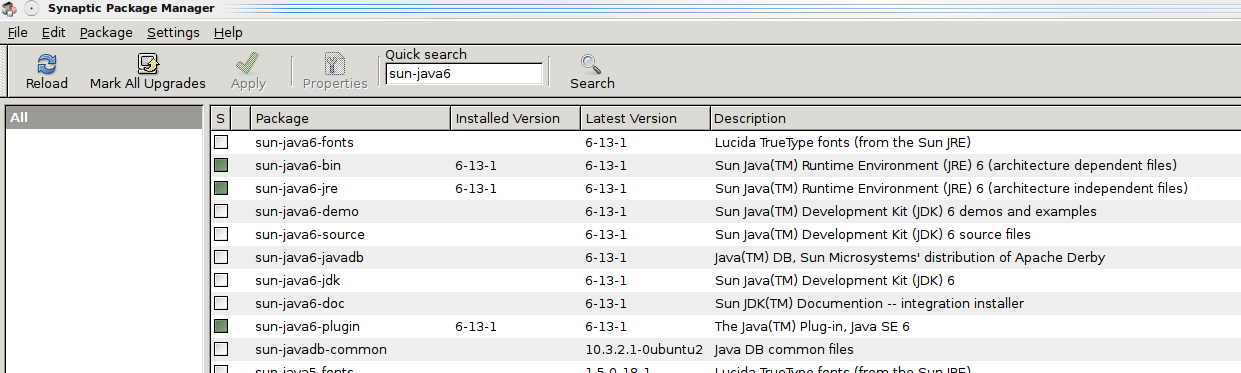The width and height of the screenshot is (1241, 373).
Task: Click the 'JDK 6 demos and examples' description
Action: pos(905,211)
